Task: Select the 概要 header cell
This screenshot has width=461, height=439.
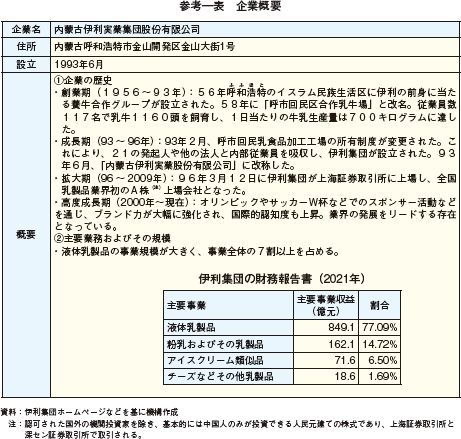Action: point(26,235)
